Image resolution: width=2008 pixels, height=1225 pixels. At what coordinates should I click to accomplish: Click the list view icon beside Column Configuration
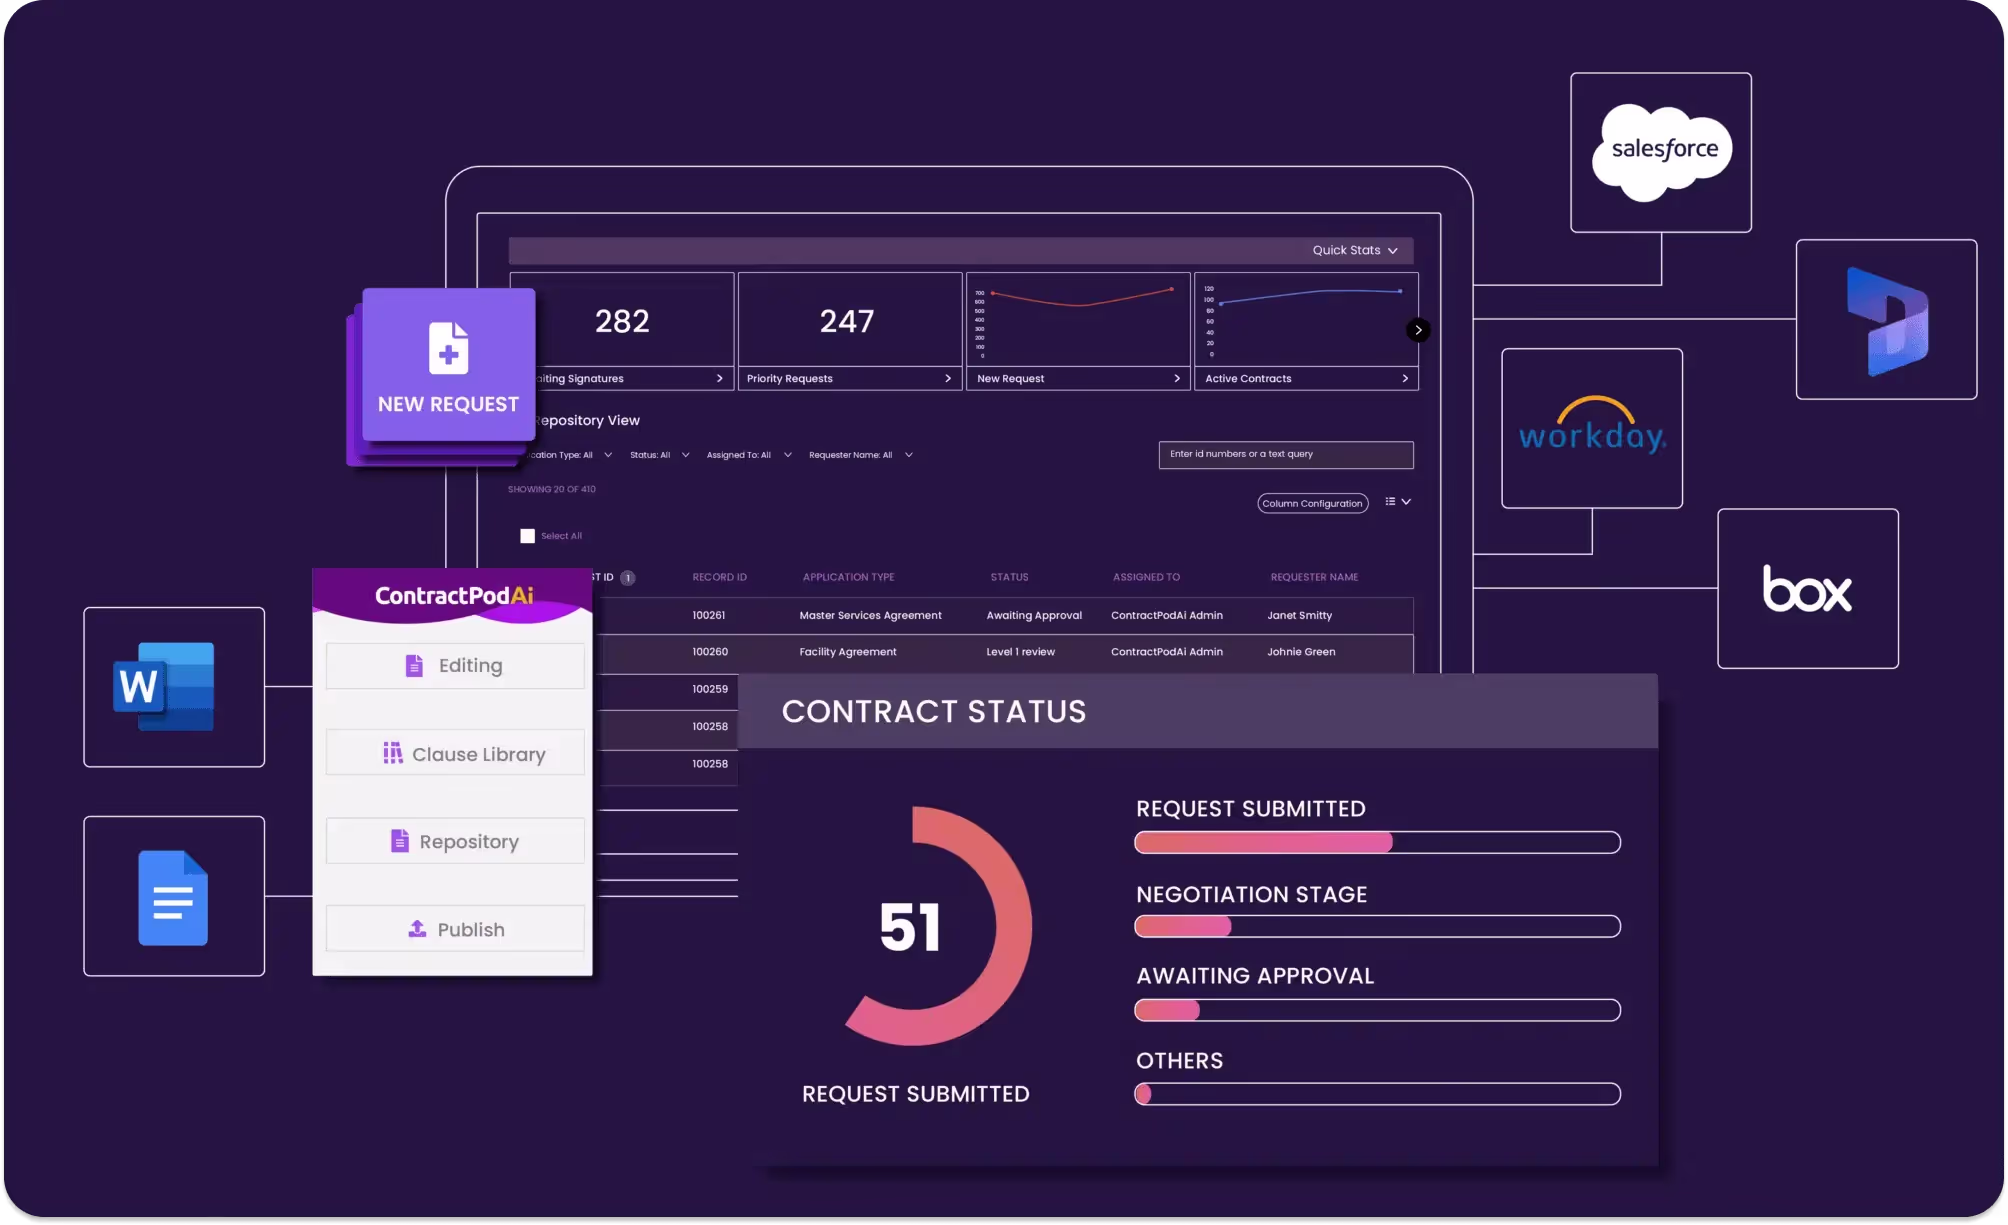tap(1390, 502)
